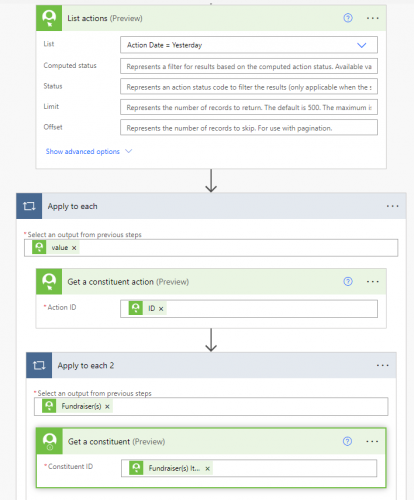414x500 pixels.
Task: Click the Apply to each loop icon
Action: coord(29,206)
